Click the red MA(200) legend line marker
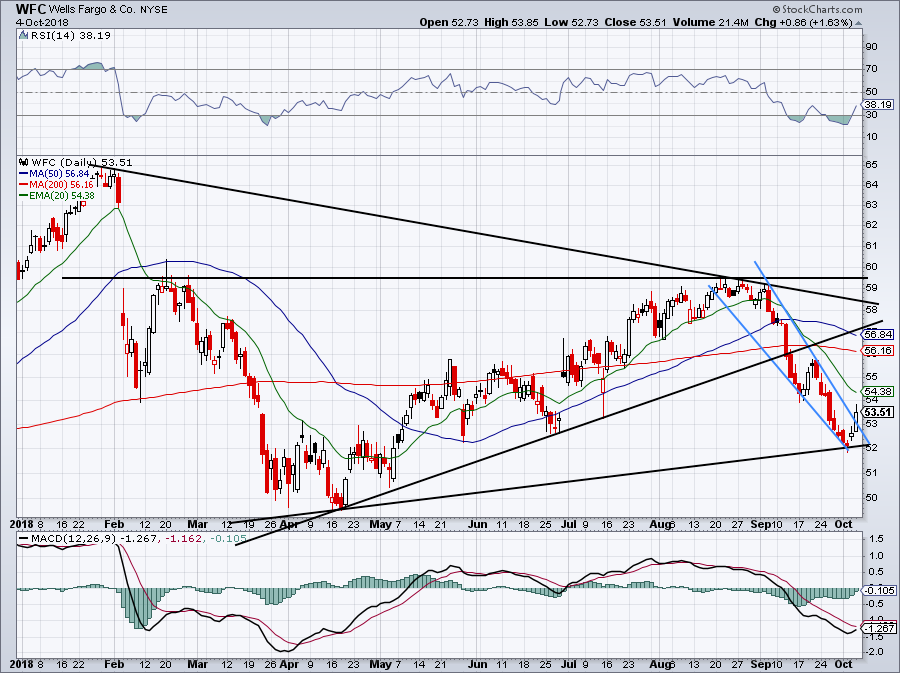 (x=24, y=185)
